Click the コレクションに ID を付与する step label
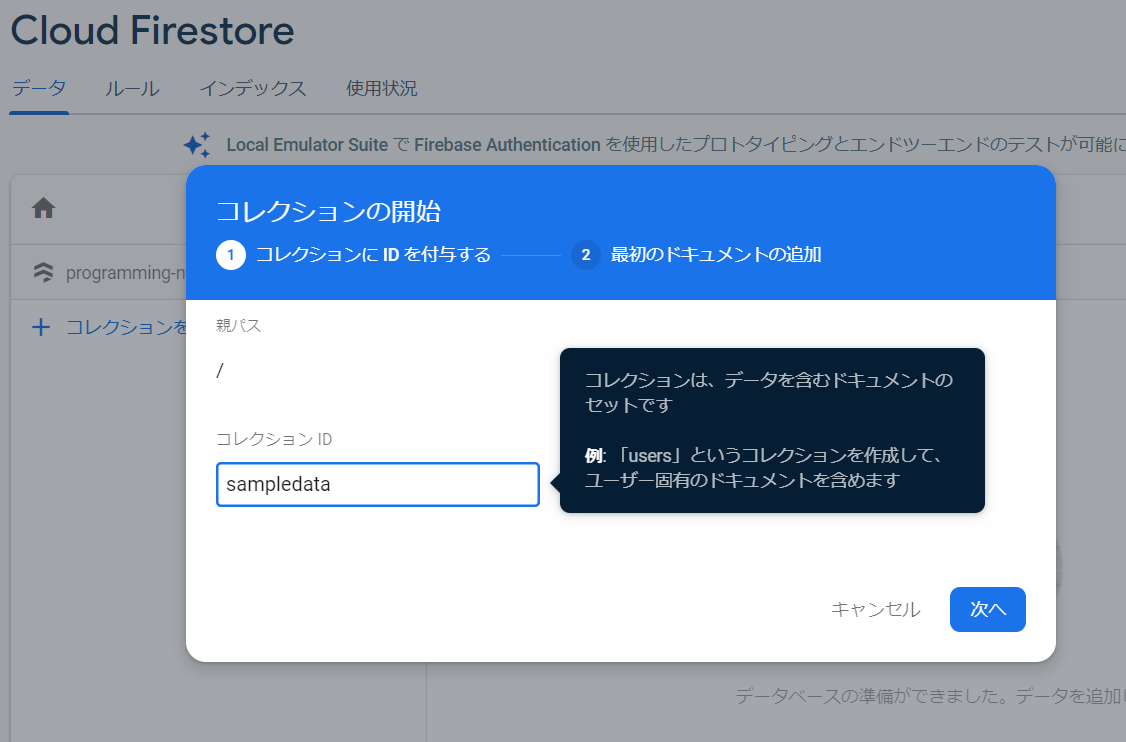 [x=373, y=255]
